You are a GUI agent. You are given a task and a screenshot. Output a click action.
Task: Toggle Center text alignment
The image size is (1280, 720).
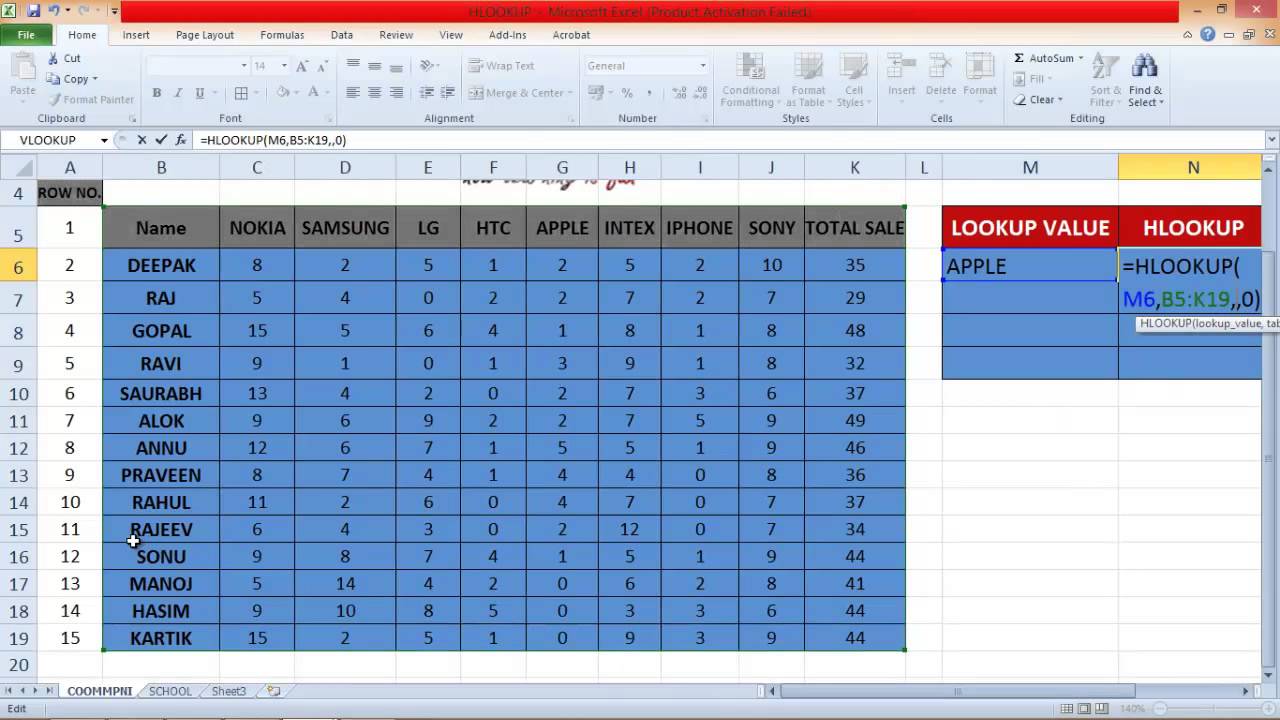tap(375, 93)
